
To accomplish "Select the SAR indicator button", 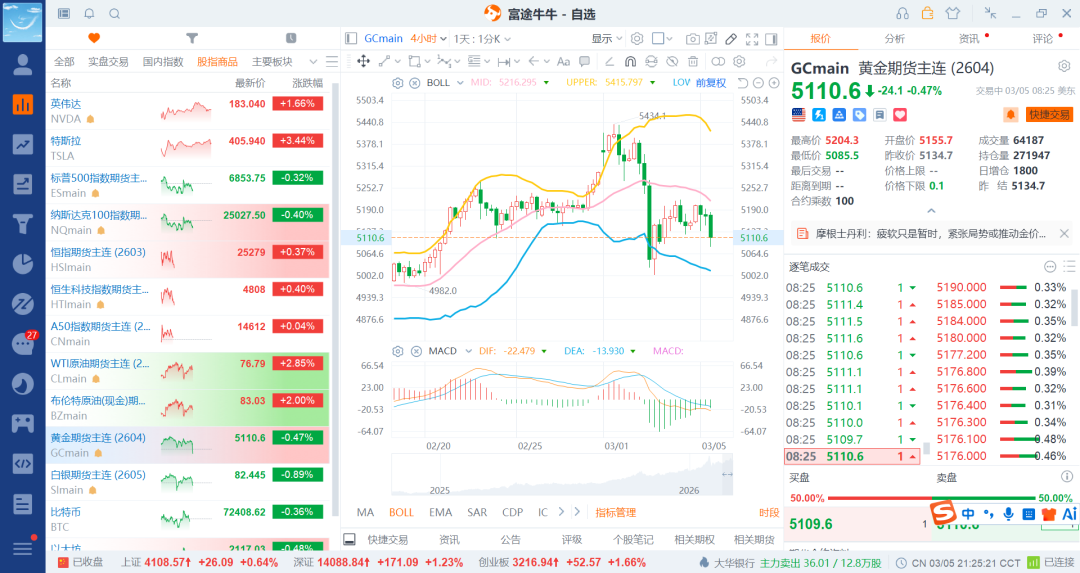I will pyautogui.click(x=477, y=512).
